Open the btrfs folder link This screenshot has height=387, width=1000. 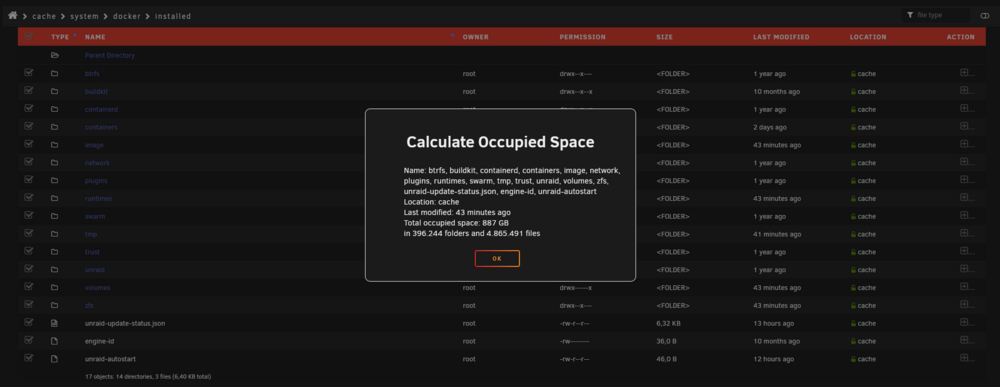click(x=92, y=73)
